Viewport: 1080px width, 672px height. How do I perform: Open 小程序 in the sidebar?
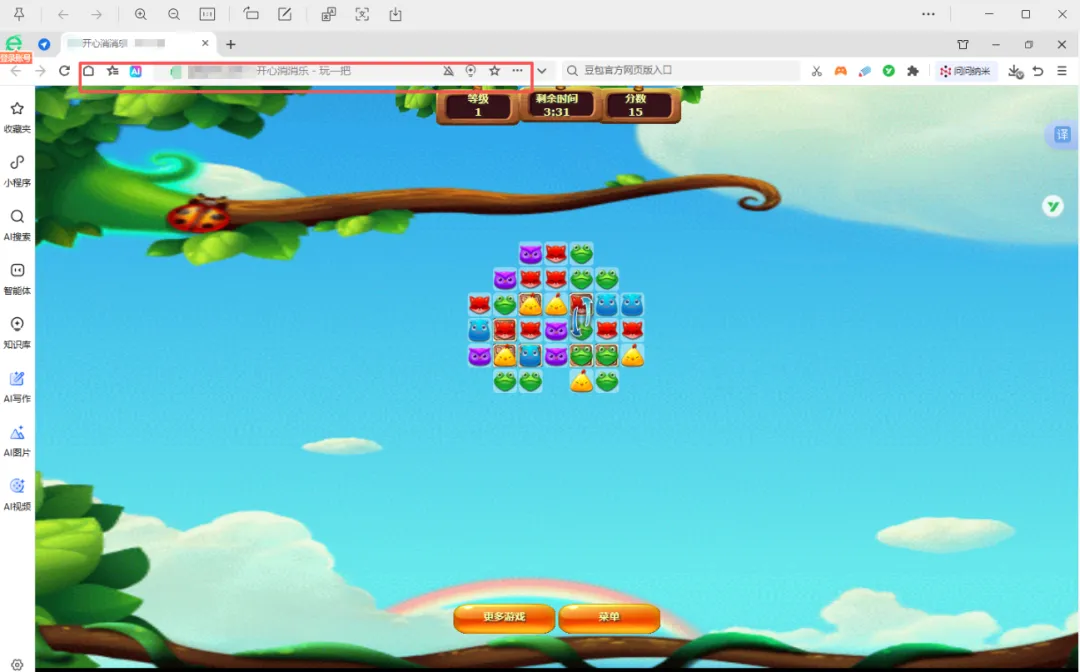17,171
